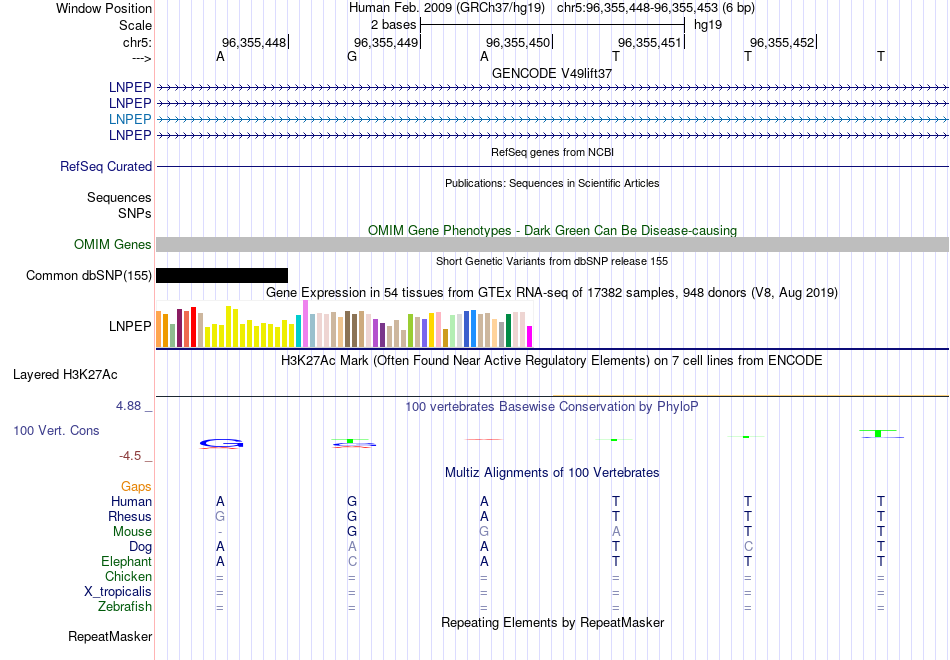950x660 pixels.
Task: Open the 100 Vert. Cons track label
Action: point(56,430)
